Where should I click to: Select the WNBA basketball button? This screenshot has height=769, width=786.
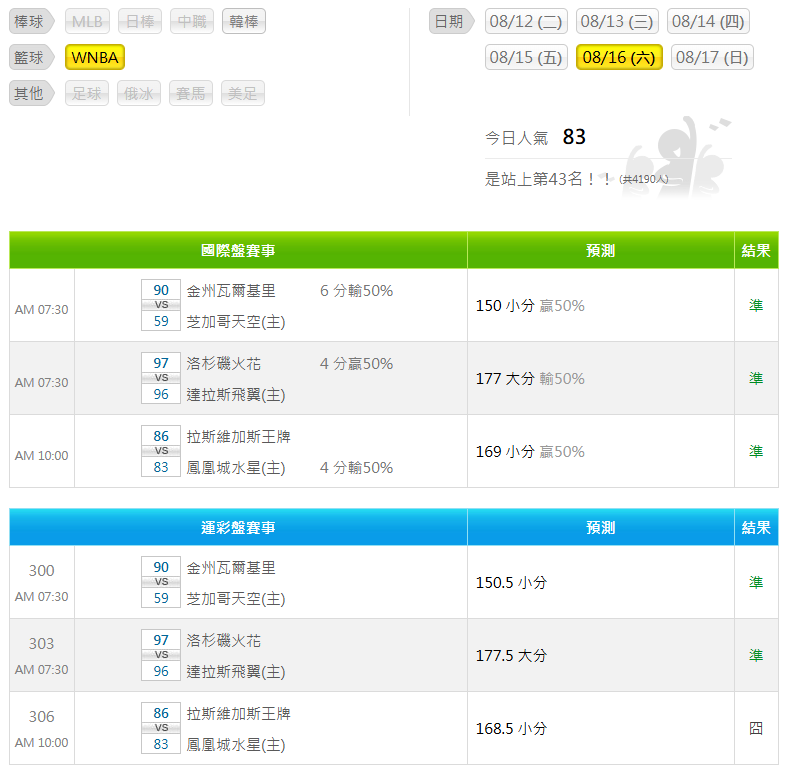pos(95,57)
